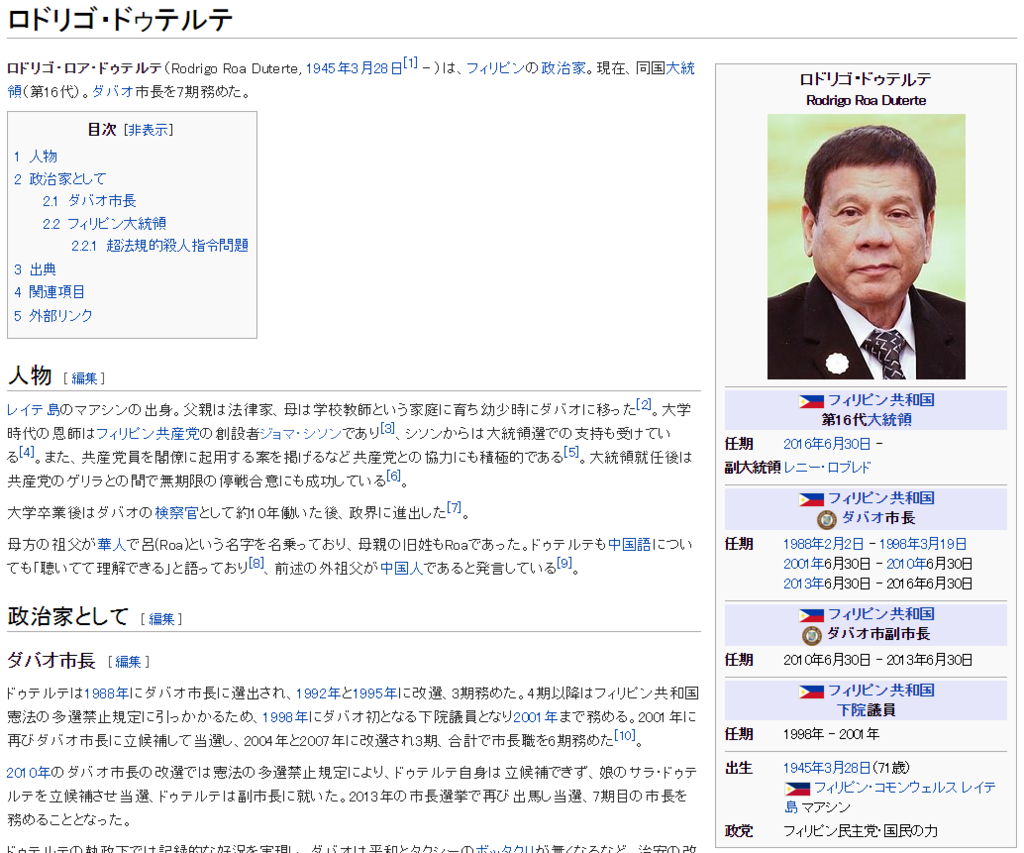This screenshot has height=853, width=1024.
Task: Open footnote [5] after 積極的である
Action: pos(571,451)
